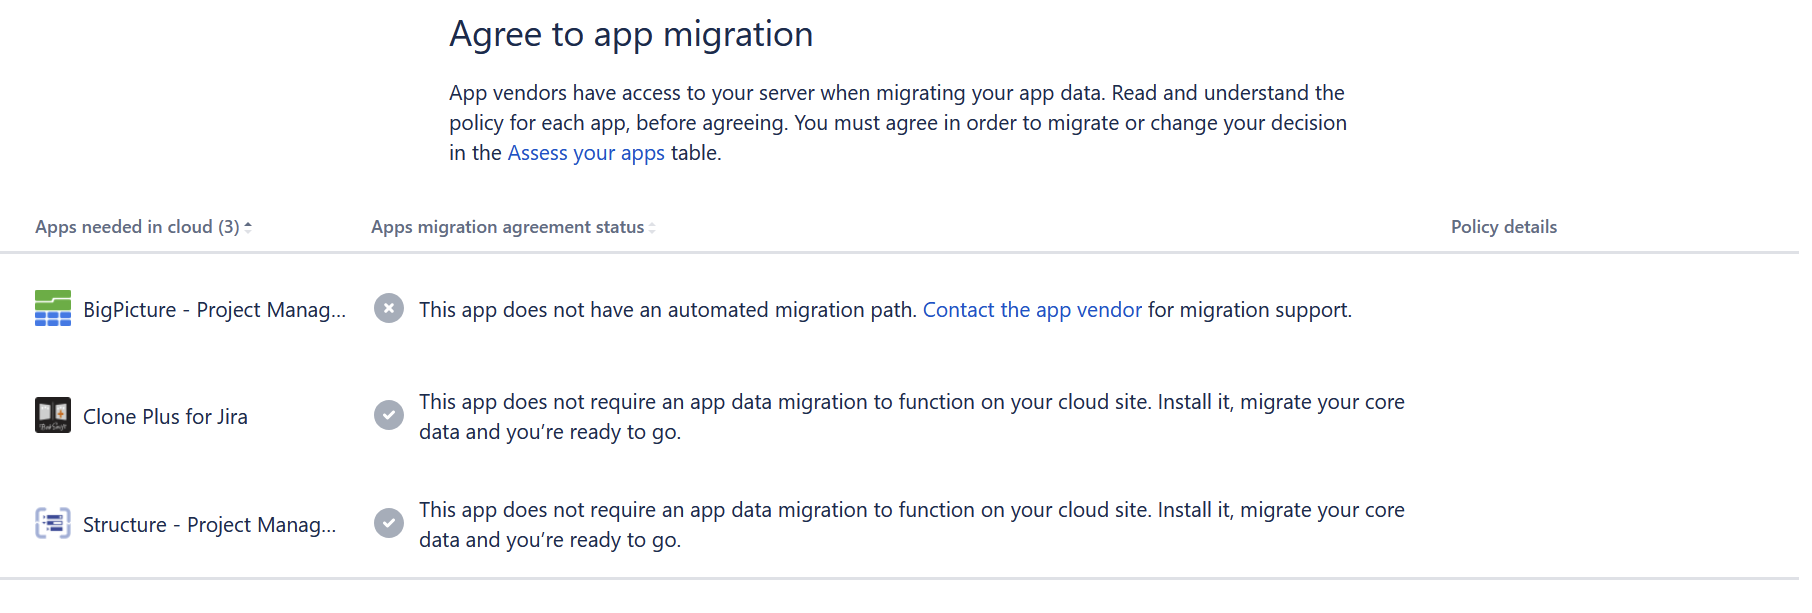Click the BigPicture app icon
1812x613 pixels.
(x=53, y=309)
